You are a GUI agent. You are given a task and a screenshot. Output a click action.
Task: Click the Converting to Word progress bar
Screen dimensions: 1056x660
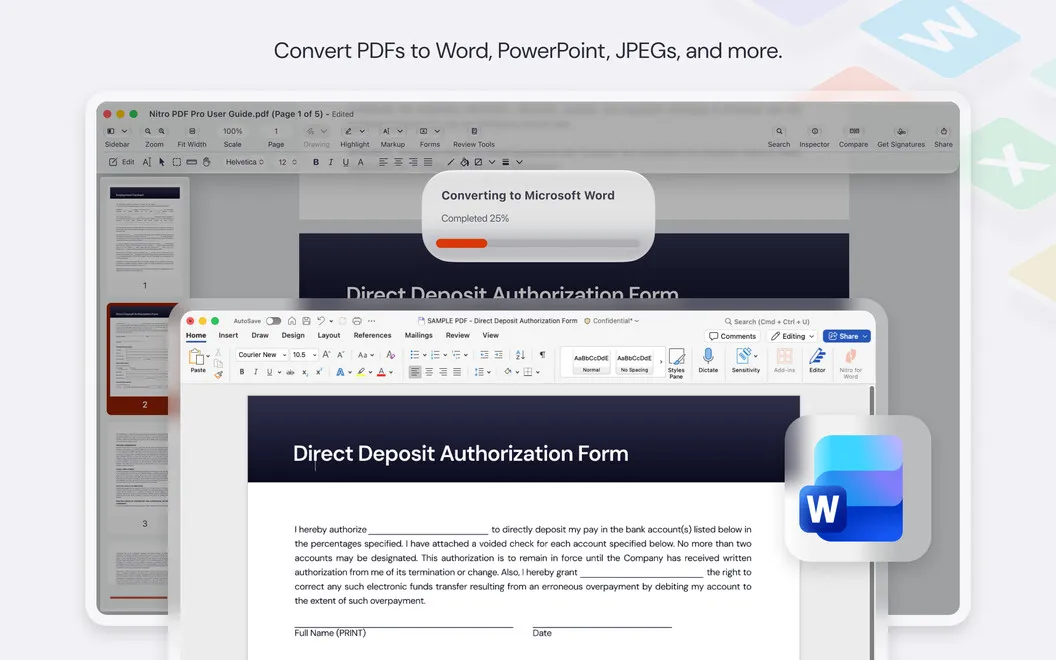point(537,243)
